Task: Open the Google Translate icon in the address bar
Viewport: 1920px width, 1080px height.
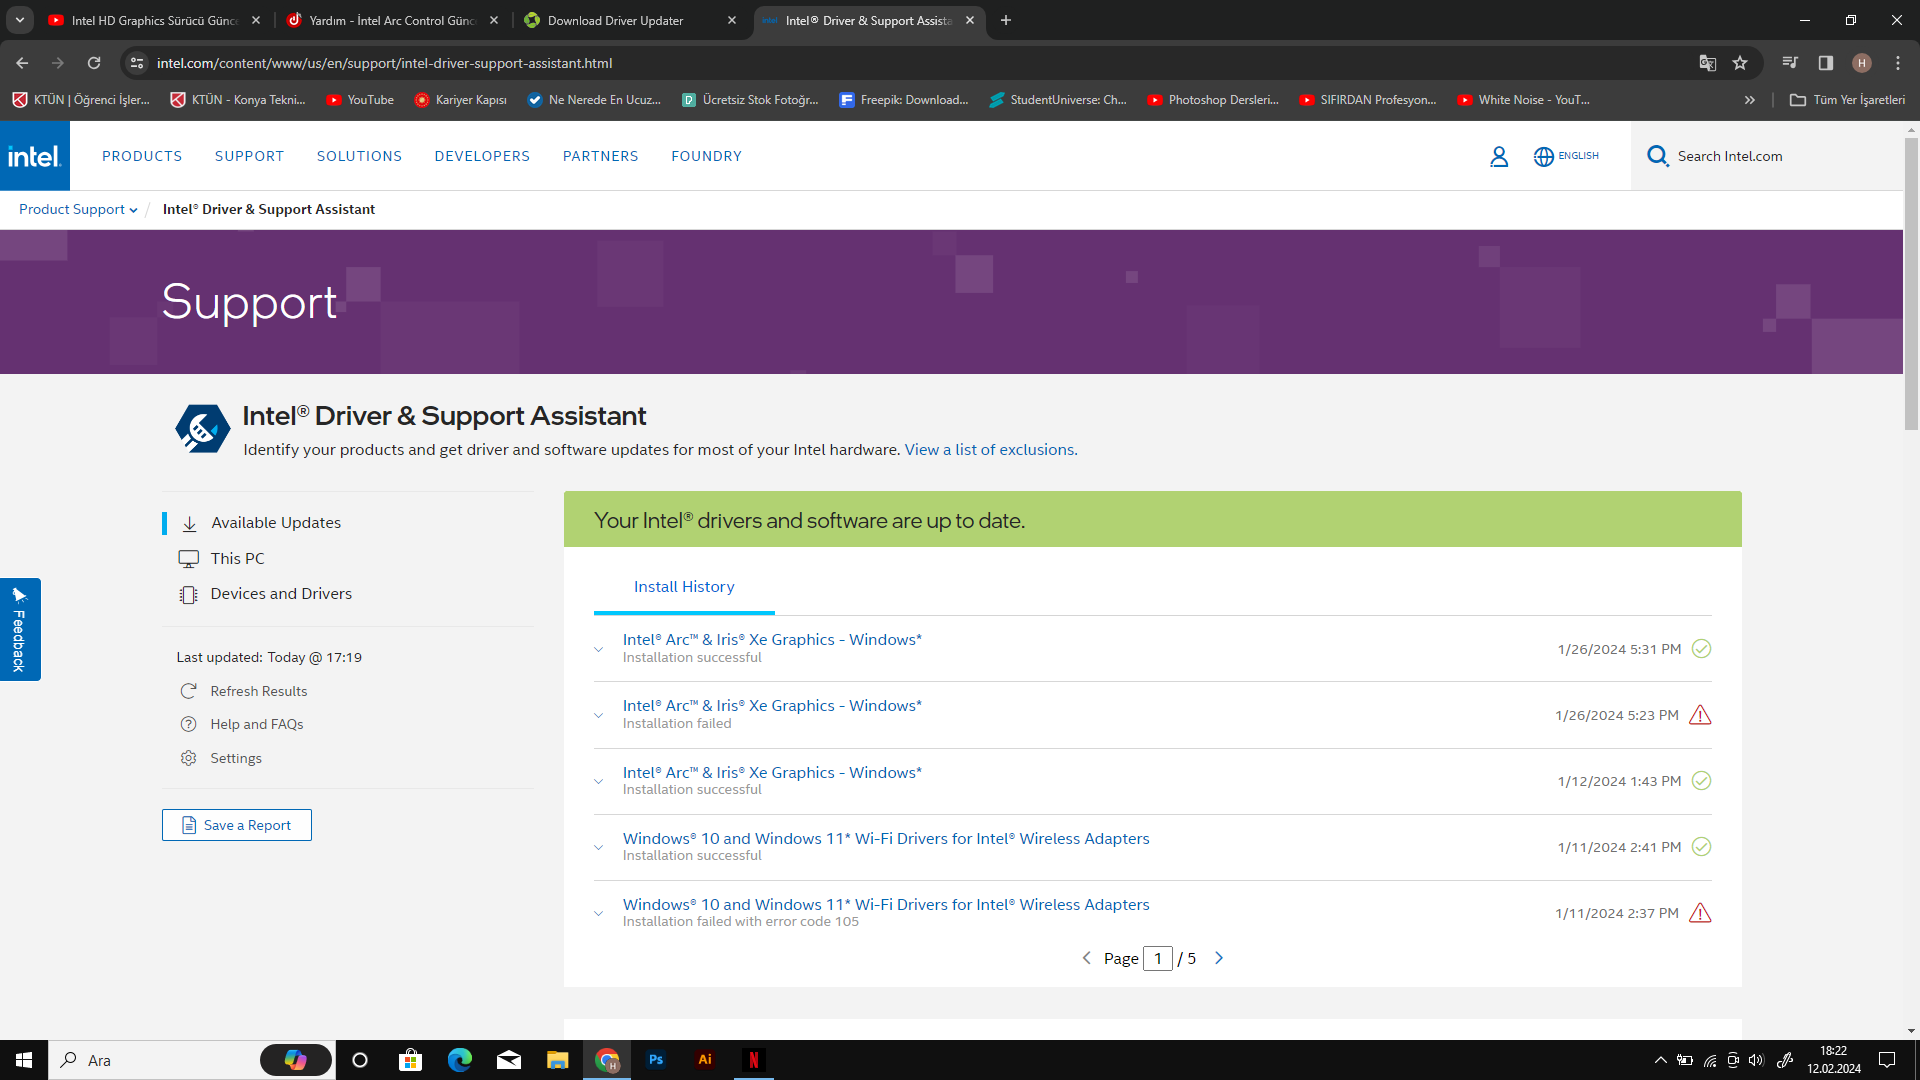Action: coord(1707,63)
